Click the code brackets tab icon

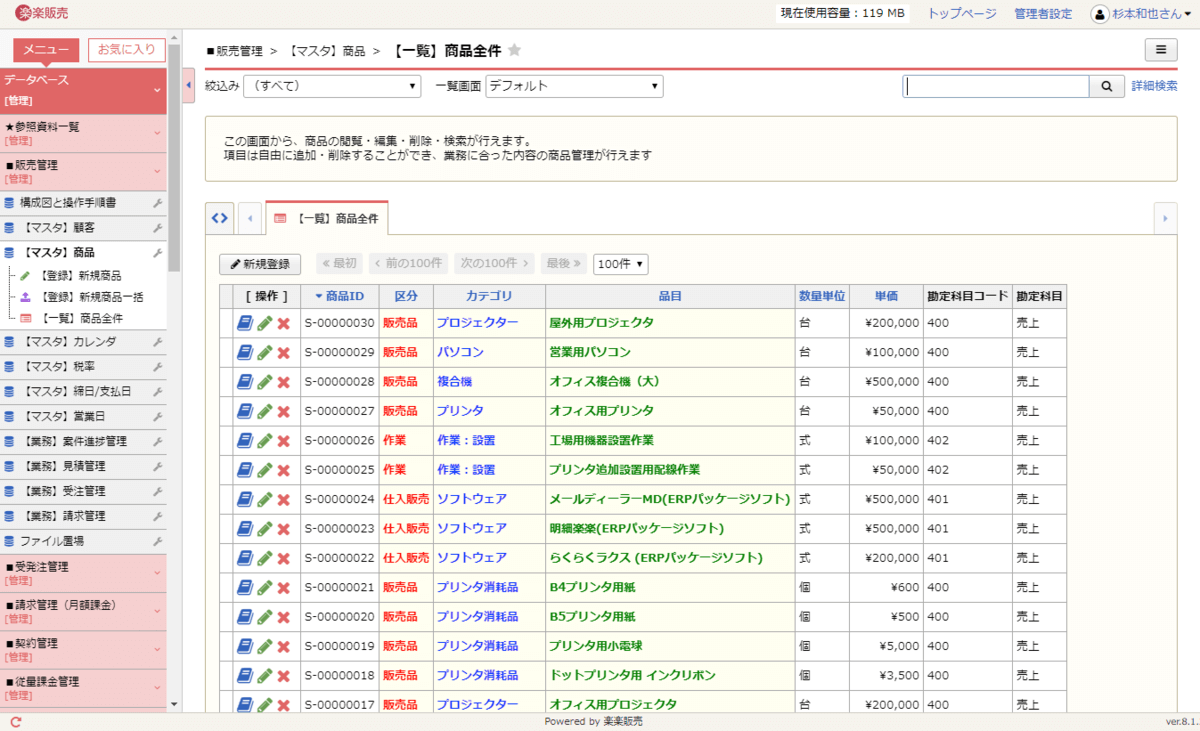[220, 217]
